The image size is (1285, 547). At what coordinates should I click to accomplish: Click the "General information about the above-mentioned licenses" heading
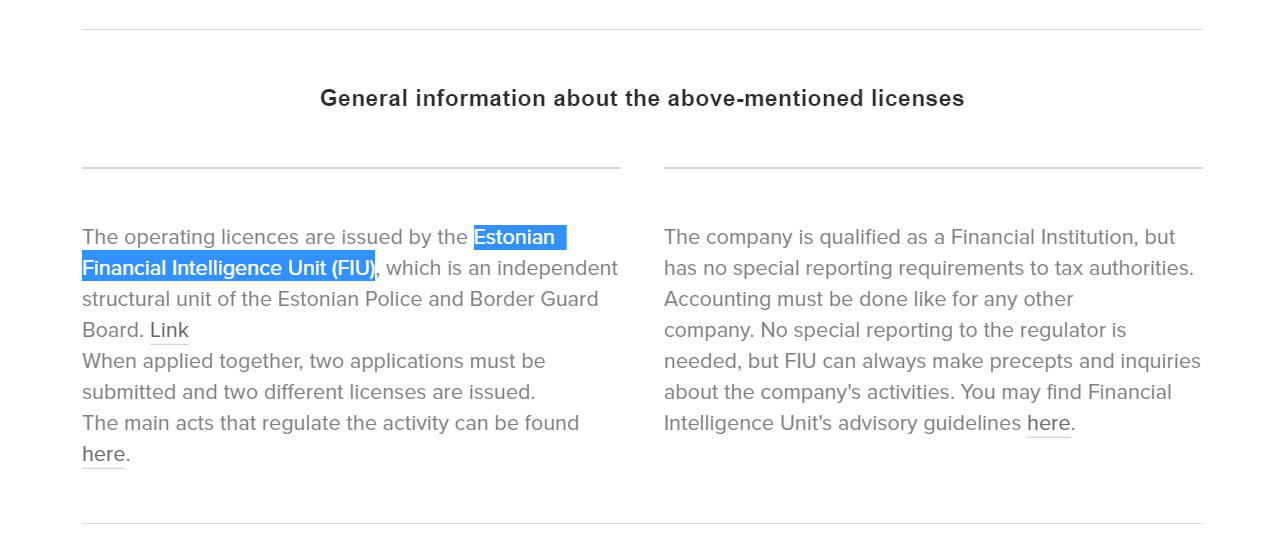(642, 98)
